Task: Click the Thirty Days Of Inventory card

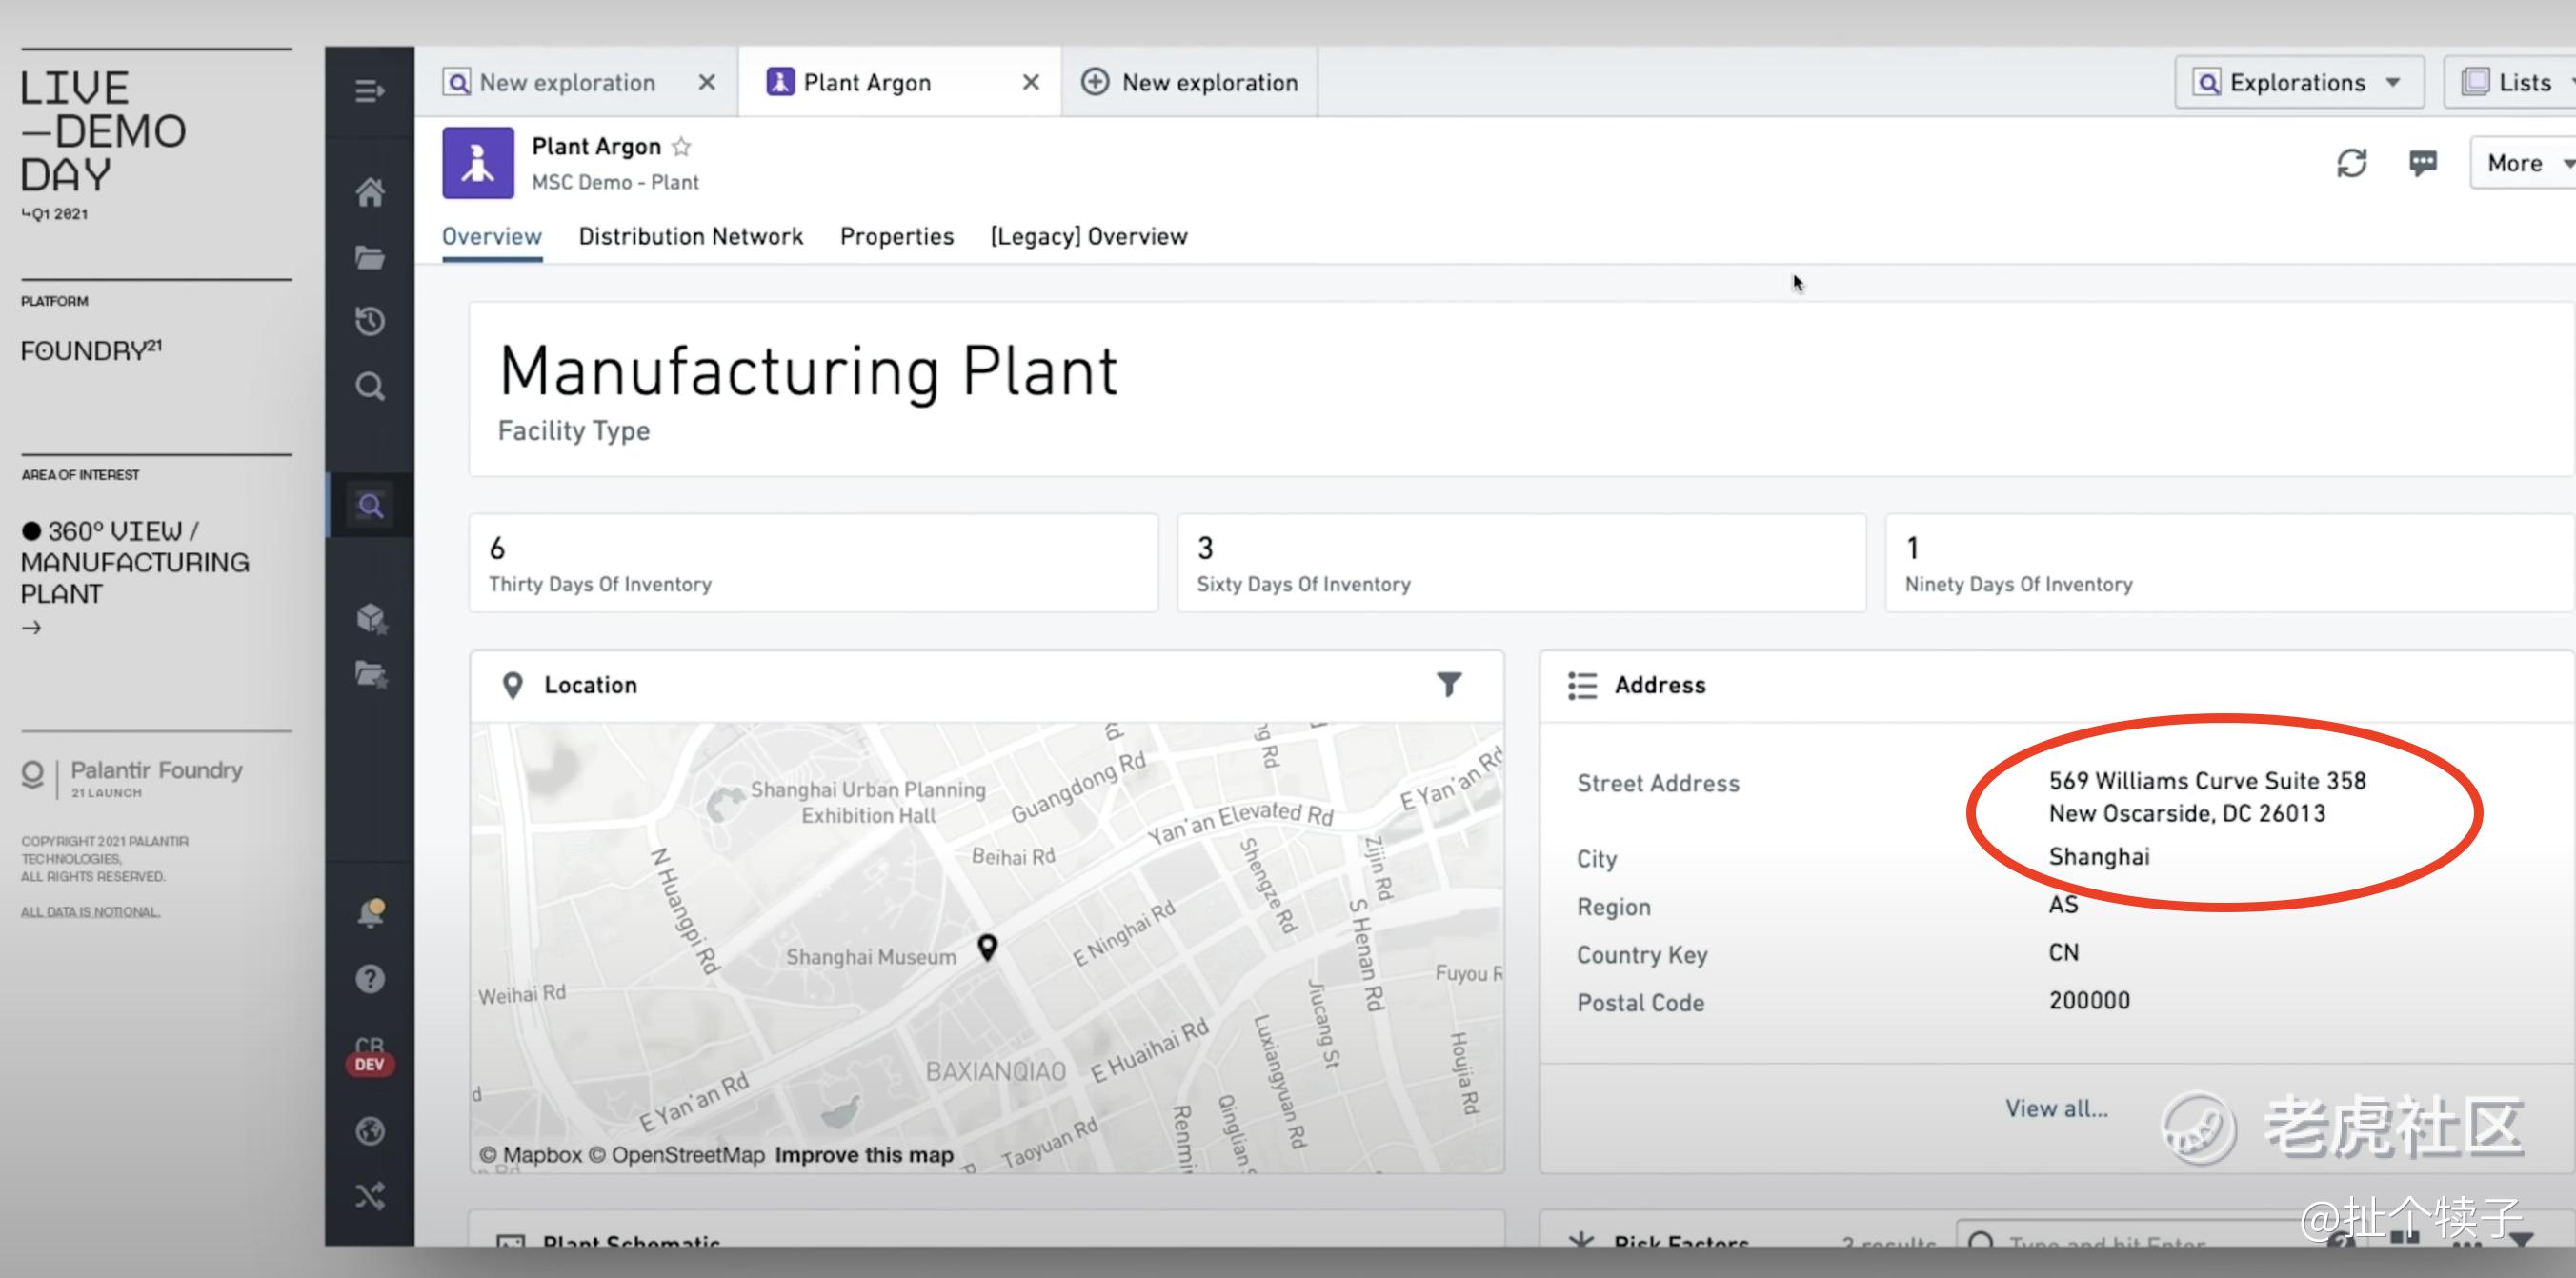Action: (813, 563)
